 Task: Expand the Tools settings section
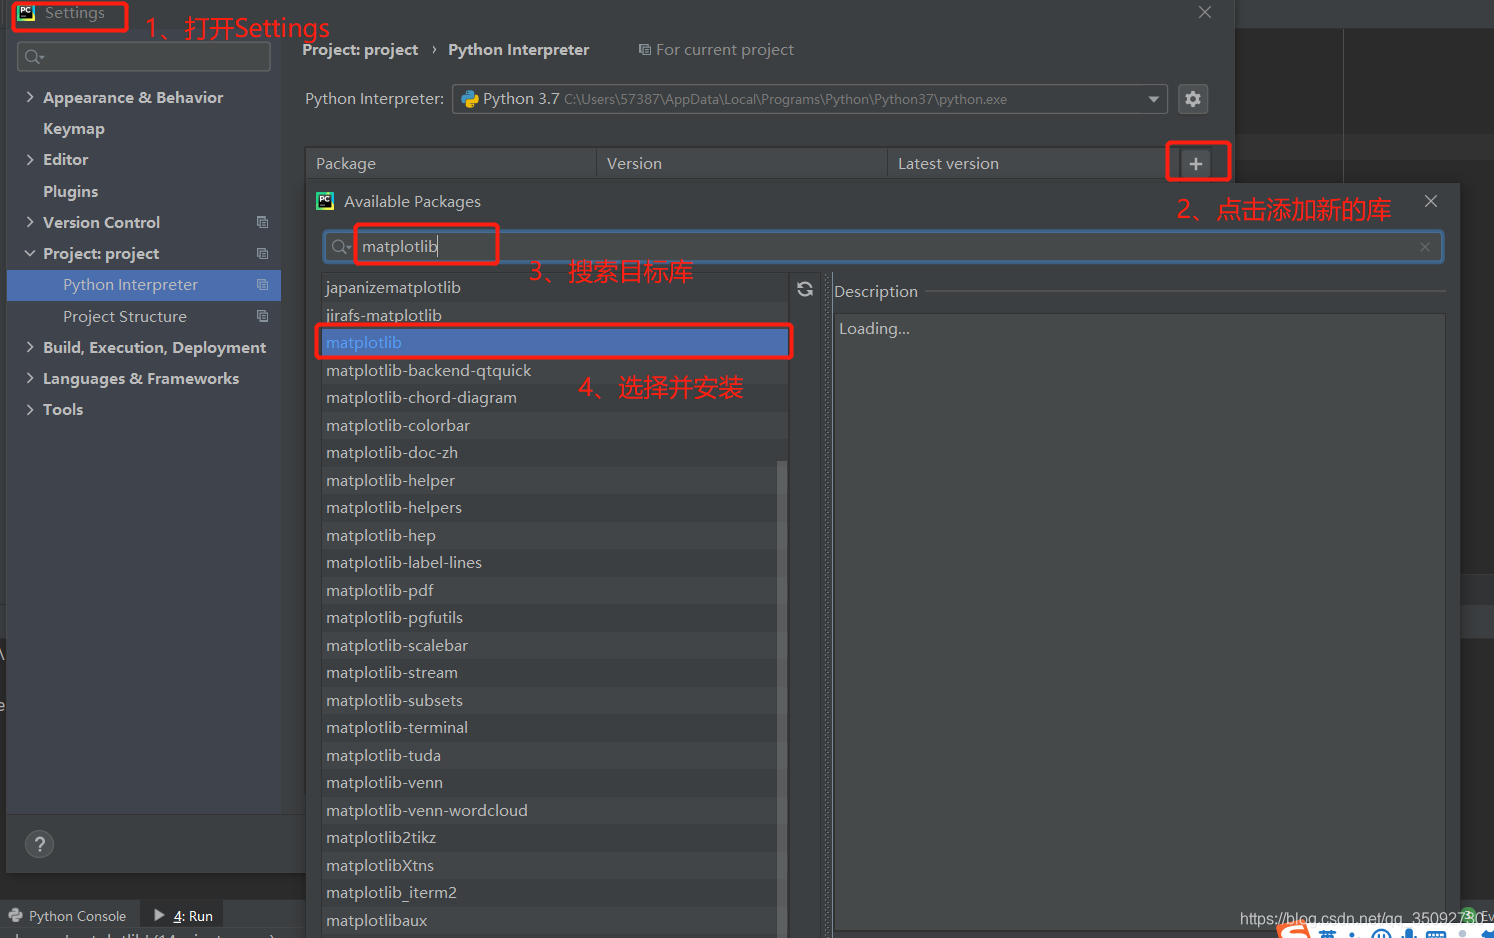(30, 409)
